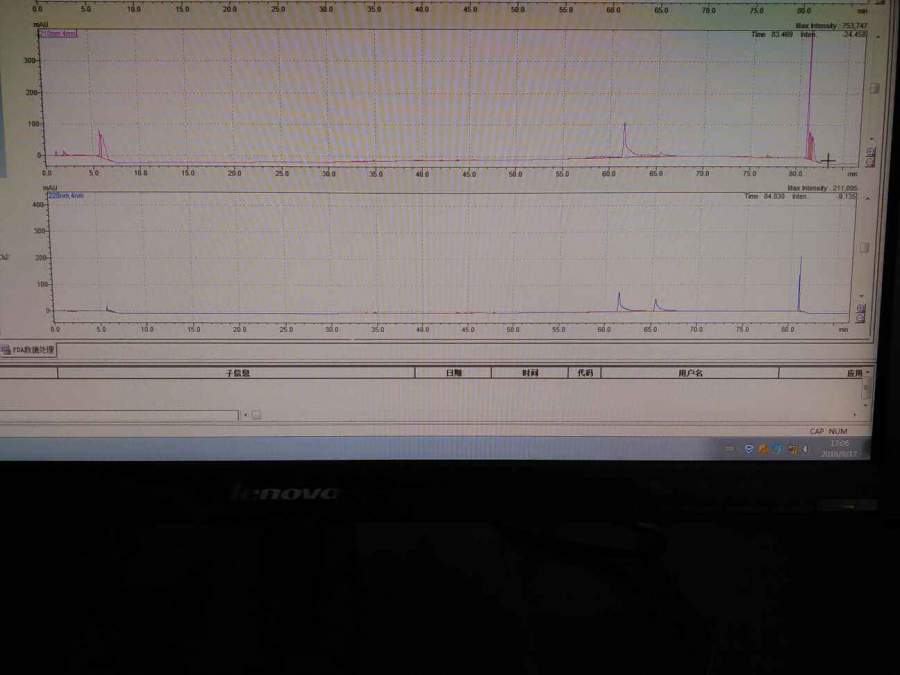Select the 210nm channel label in upper chromatogram
The height and width of the screenshot is (675, 900).
point(58,34)
